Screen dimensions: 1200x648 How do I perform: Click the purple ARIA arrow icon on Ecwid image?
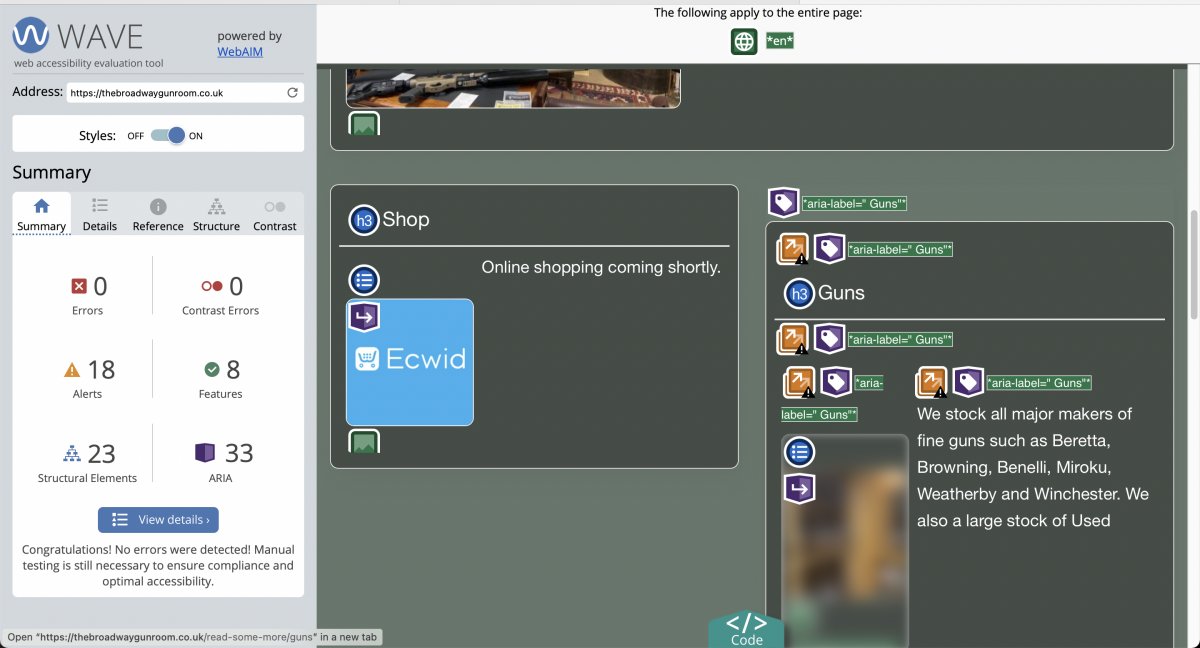point(364,317)
